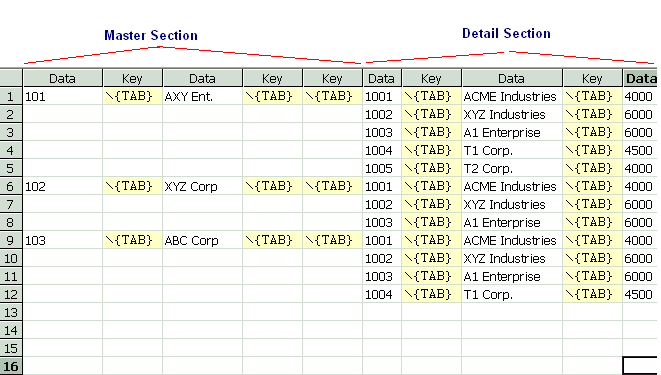This screenshot has height=375, width=661.
Task: Click the T1 Corp. cell in row 4
Action: 512,150
